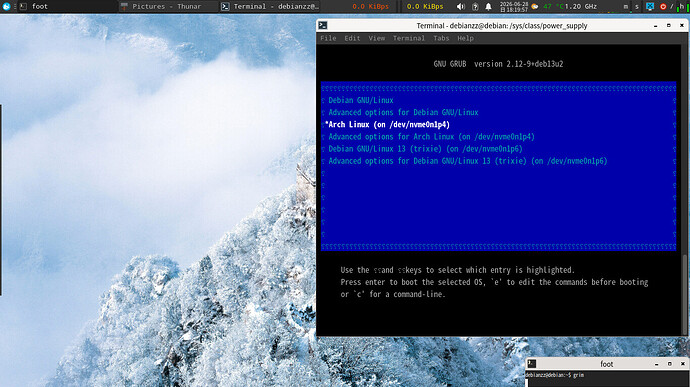Select 'Advanced options for Debian GNU/Linux' entry
The image size is (690, 387).
404,112
